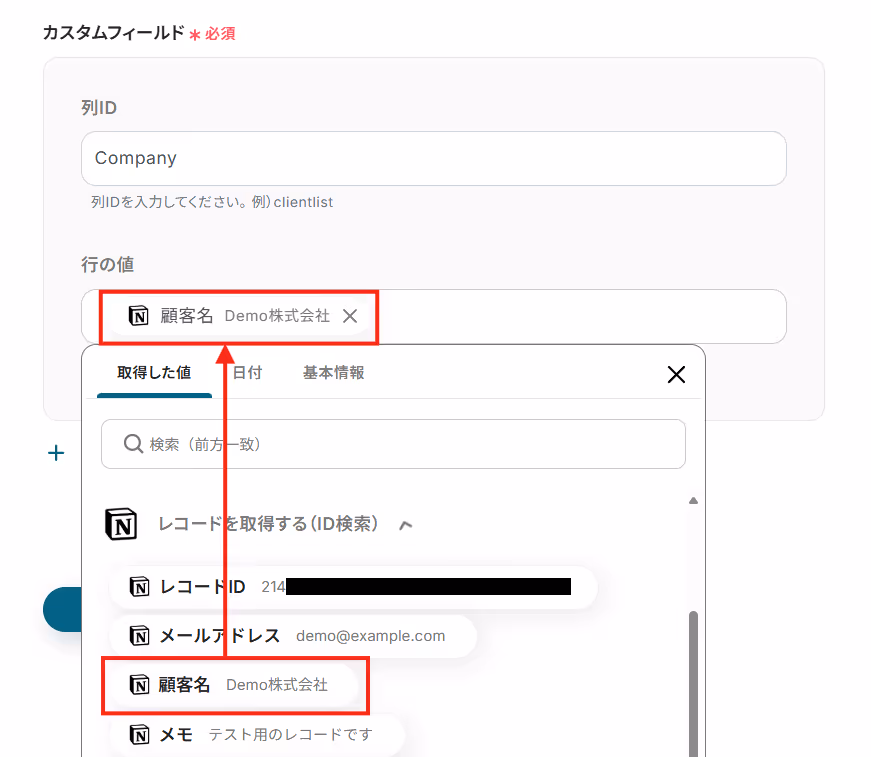Image resolution: width=871 pixels, height=757 pixels.
Task: Click Notion icon in メモ row
Action: [139, 734]
